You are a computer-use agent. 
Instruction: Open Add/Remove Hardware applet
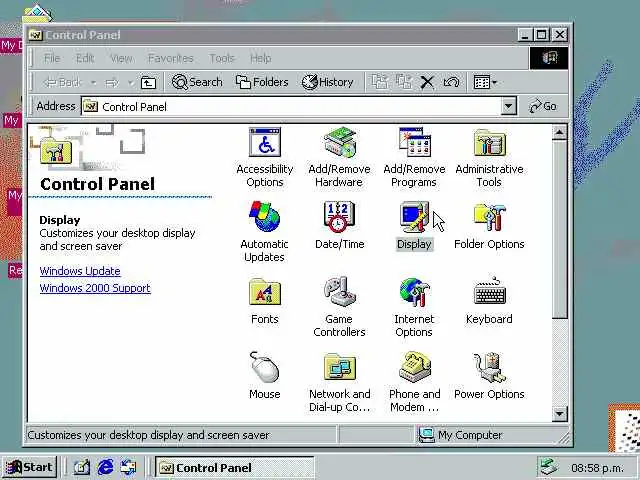[339, 157]
